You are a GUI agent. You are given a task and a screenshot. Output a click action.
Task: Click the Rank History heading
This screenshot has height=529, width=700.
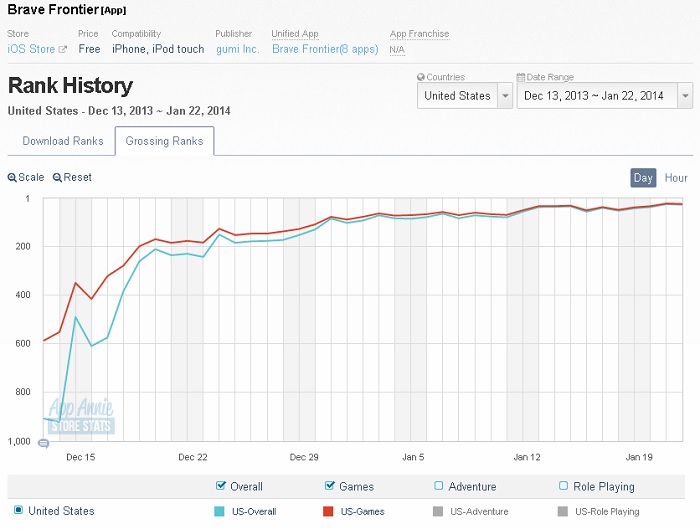71,85
